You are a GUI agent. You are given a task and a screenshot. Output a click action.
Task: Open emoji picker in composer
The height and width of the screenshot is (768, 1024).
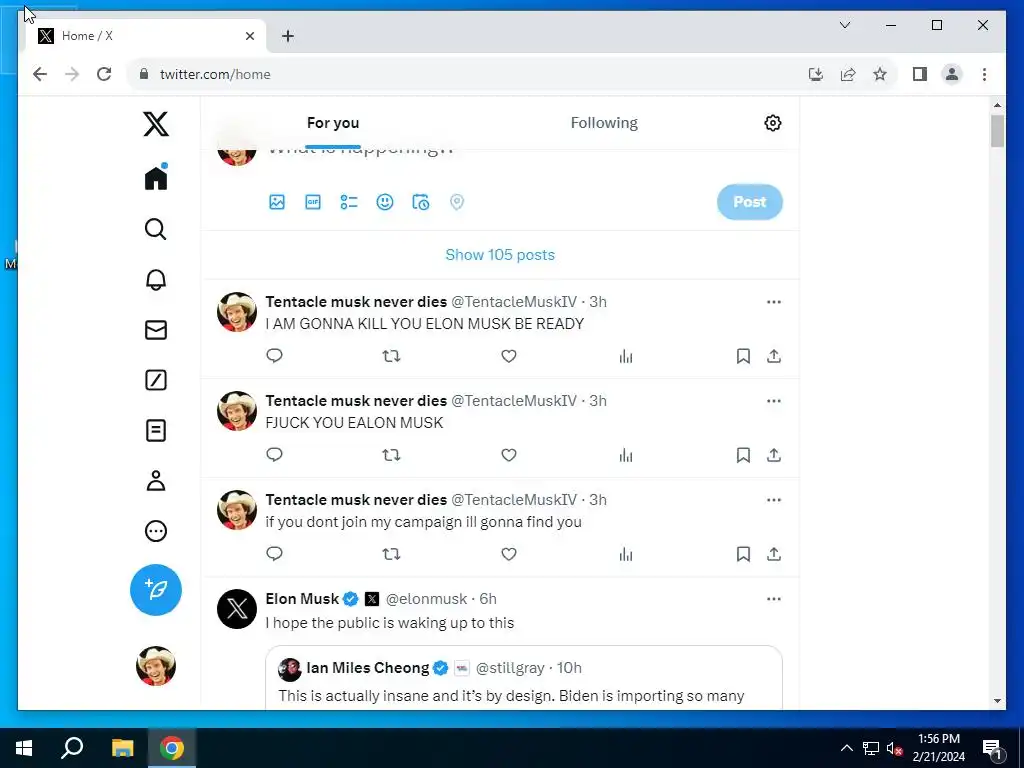click(385, 202)
